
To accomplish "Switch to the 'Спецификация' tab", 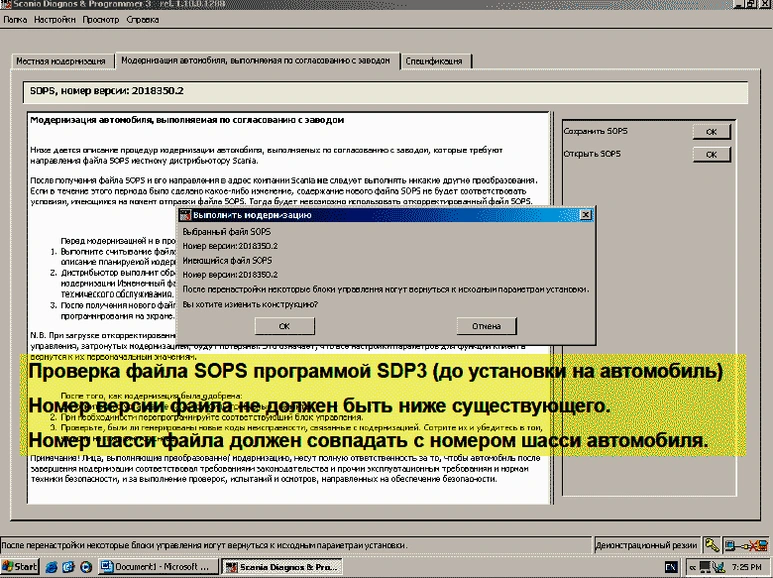I will click(x=434, y=61).
